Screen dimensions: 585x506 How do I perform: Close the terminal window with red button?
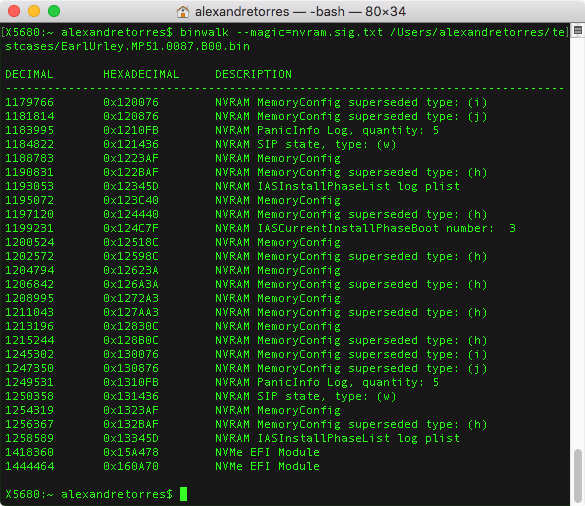point(14,11)
